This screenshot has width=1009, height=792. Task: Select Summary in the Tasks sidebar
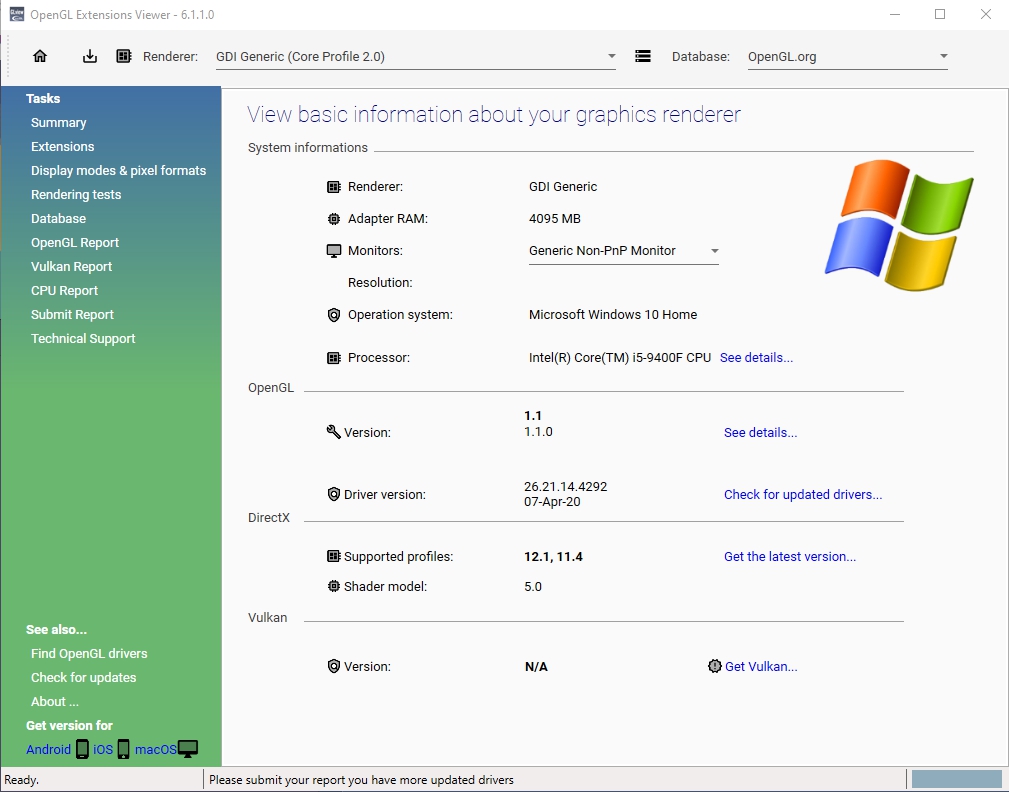point(59,122)
